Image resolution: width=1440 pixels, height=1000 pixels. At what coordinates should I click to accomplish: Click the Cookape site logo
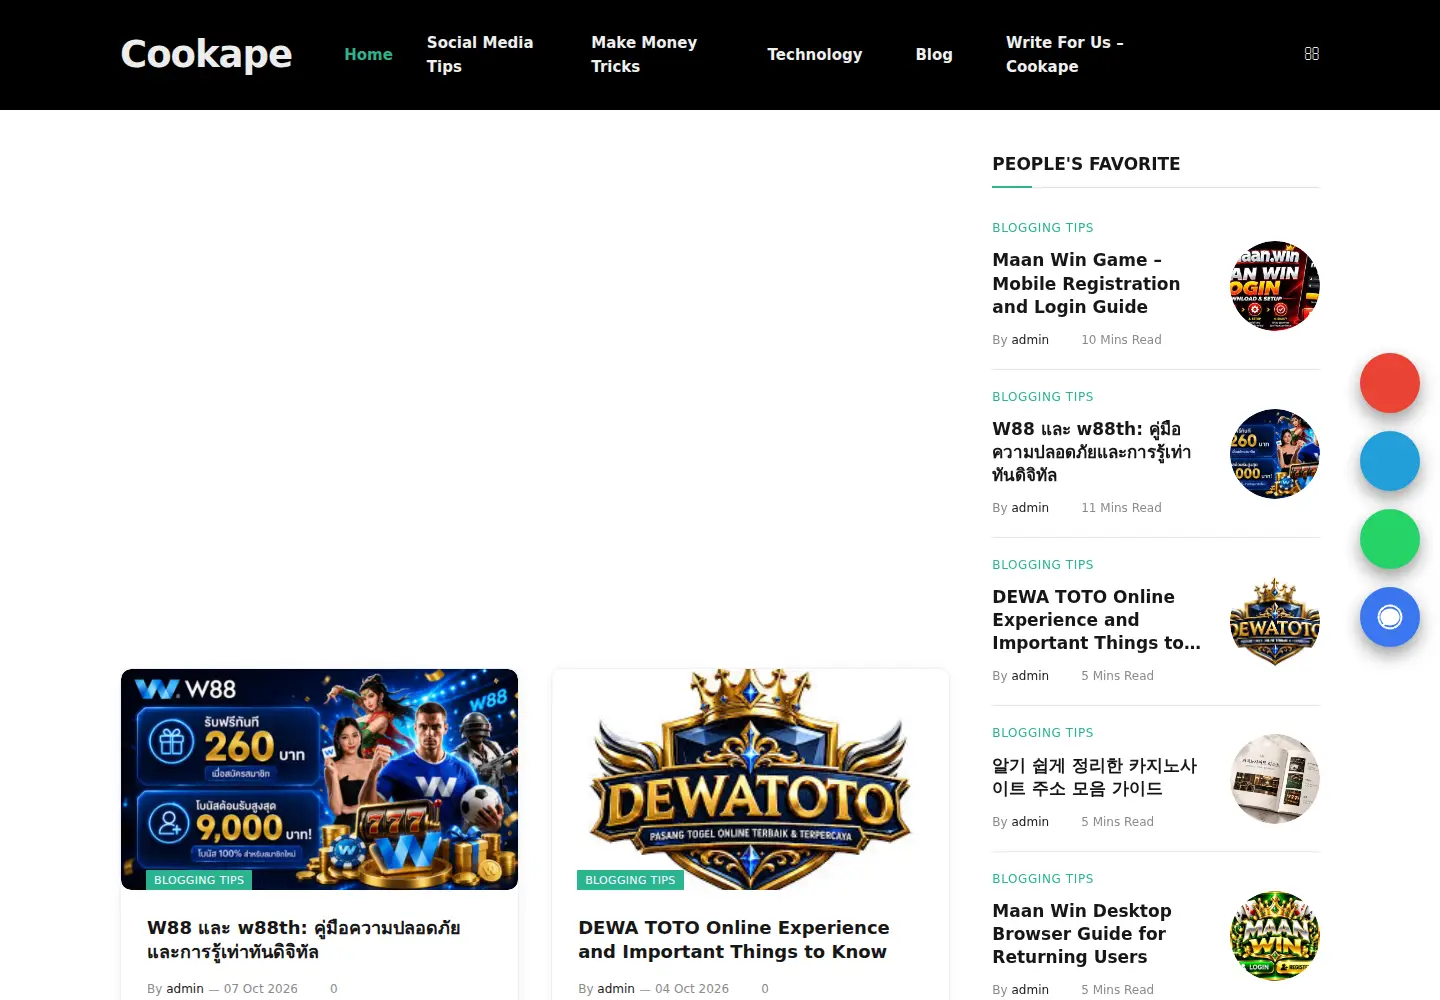[x=206, y=54]
